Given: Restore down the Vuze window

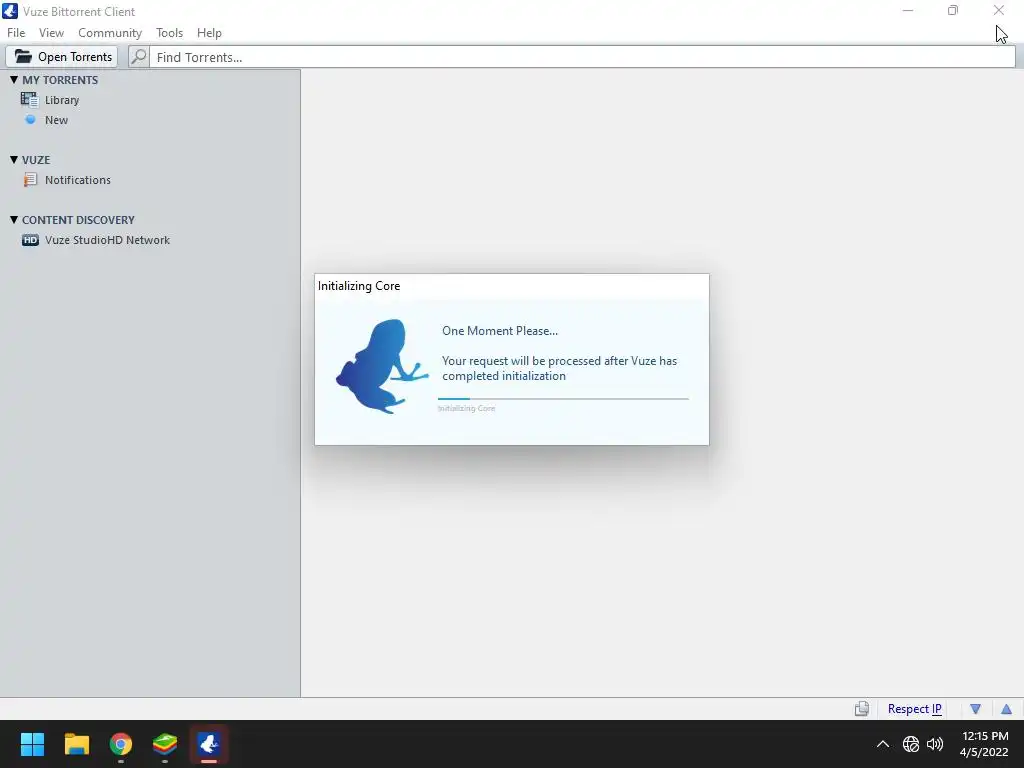Looking at the screenshot, I should click(x=953, y=10).
